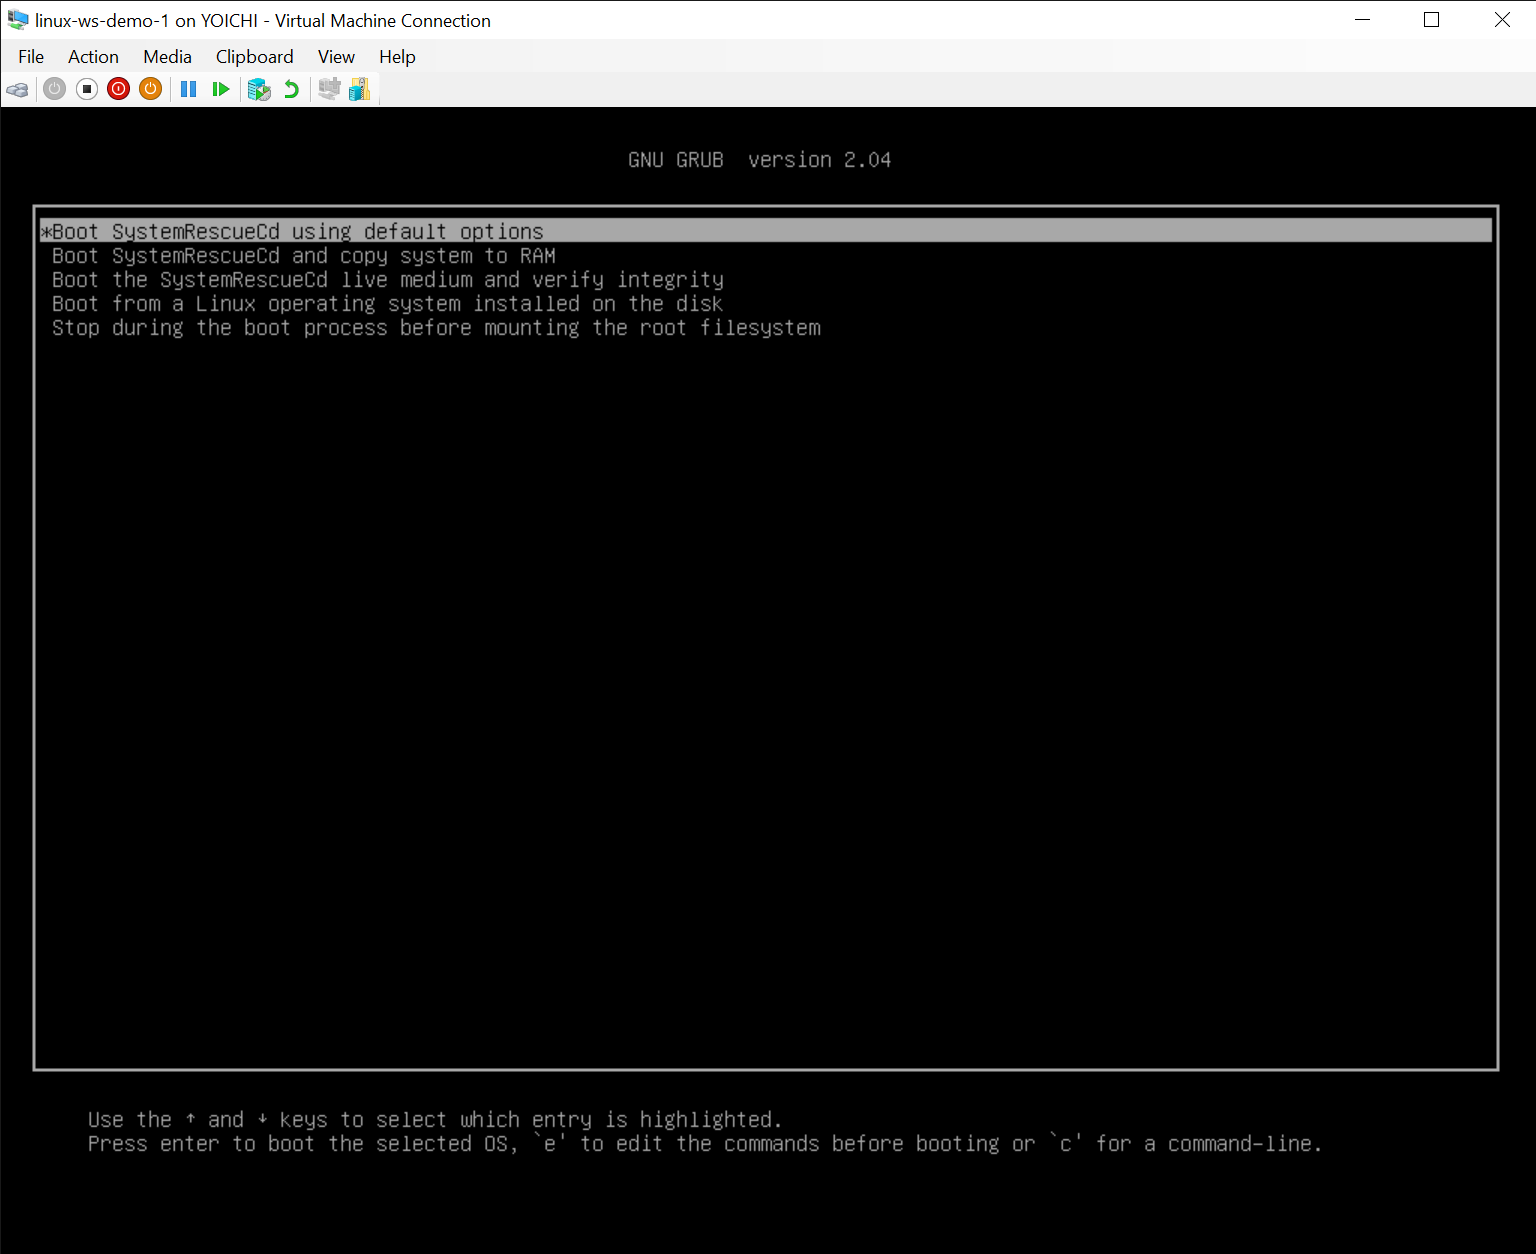The image size is (1536, 1254).
Task: Maximize the Virtual Machine Connection window
Action: 1431,20
